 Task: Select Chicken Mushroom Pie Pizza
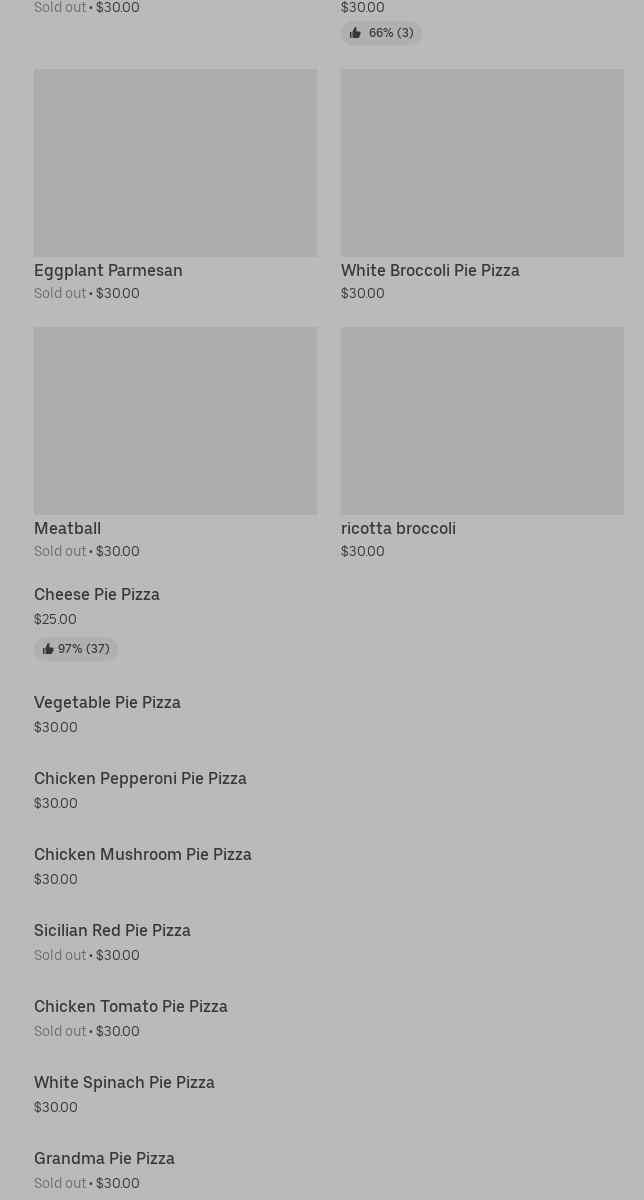pos(142,854)
